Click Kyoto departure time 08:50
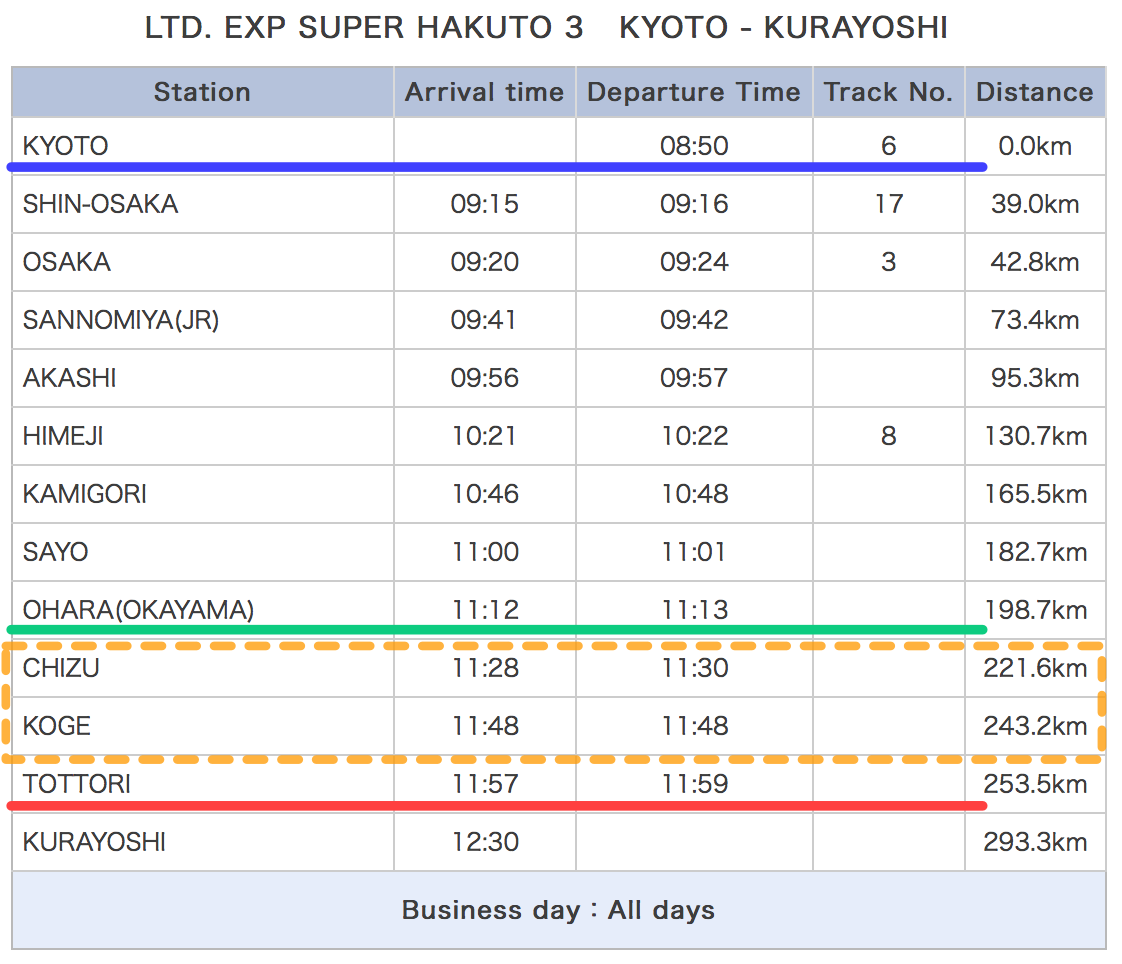The width and height of the screenshot is (1122, 964). tap(694, 146)
